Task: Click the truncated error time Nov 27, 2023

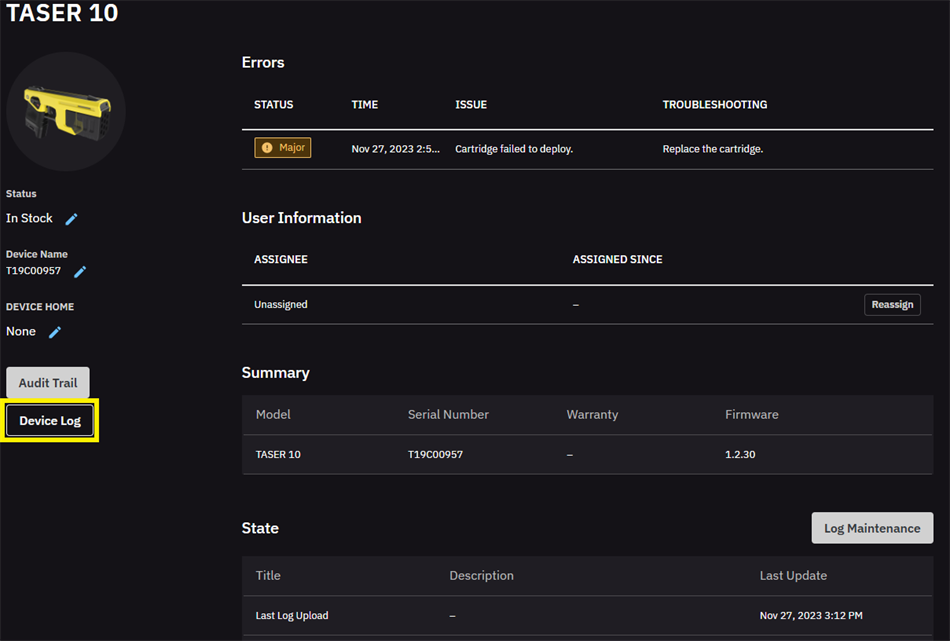Action: (x=395, y=149)
